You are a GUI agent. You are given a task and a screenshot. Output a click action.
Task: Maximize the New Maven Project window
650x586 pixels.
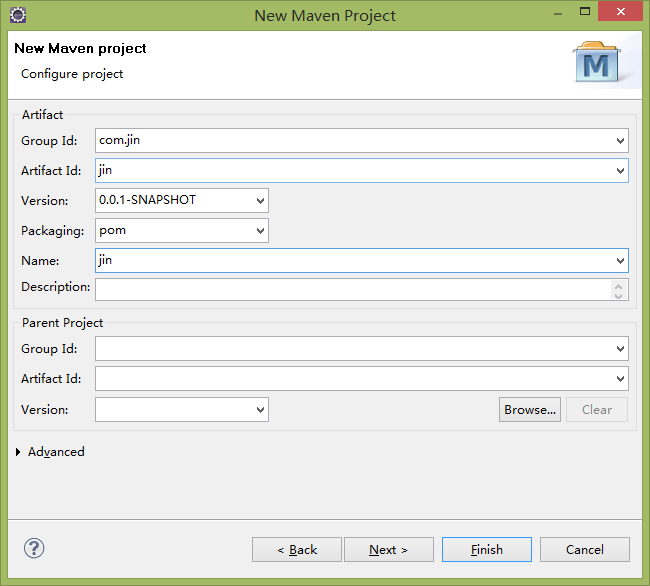(x=585, y=11)
